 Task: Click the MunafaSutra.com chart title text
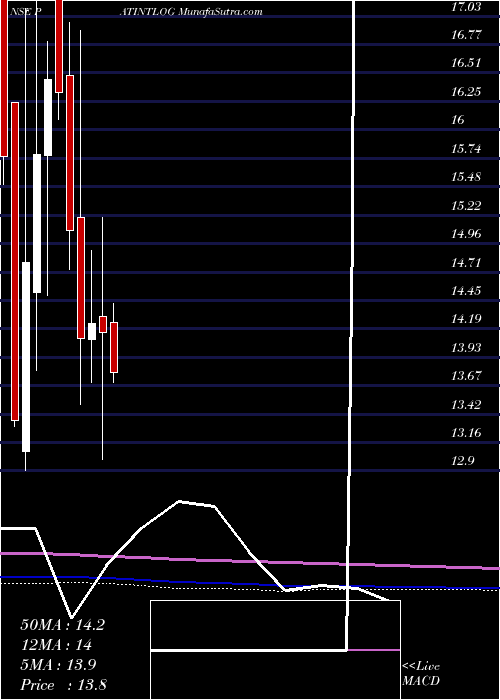click(x=220, y=12)
